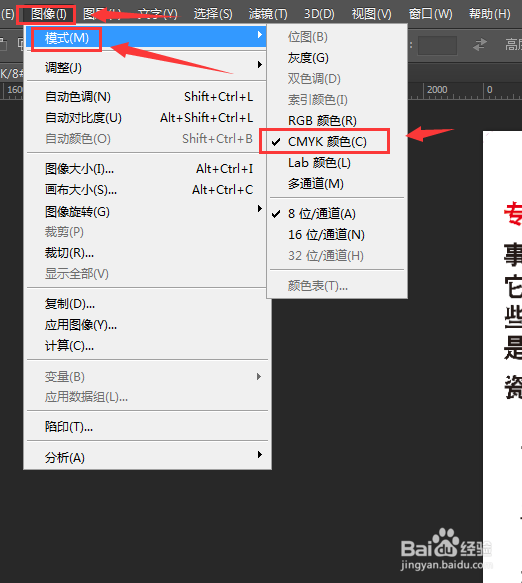Choose 裁切(R)... menu entry
This screenshot has width=522, height=583.
pos(147,253)
